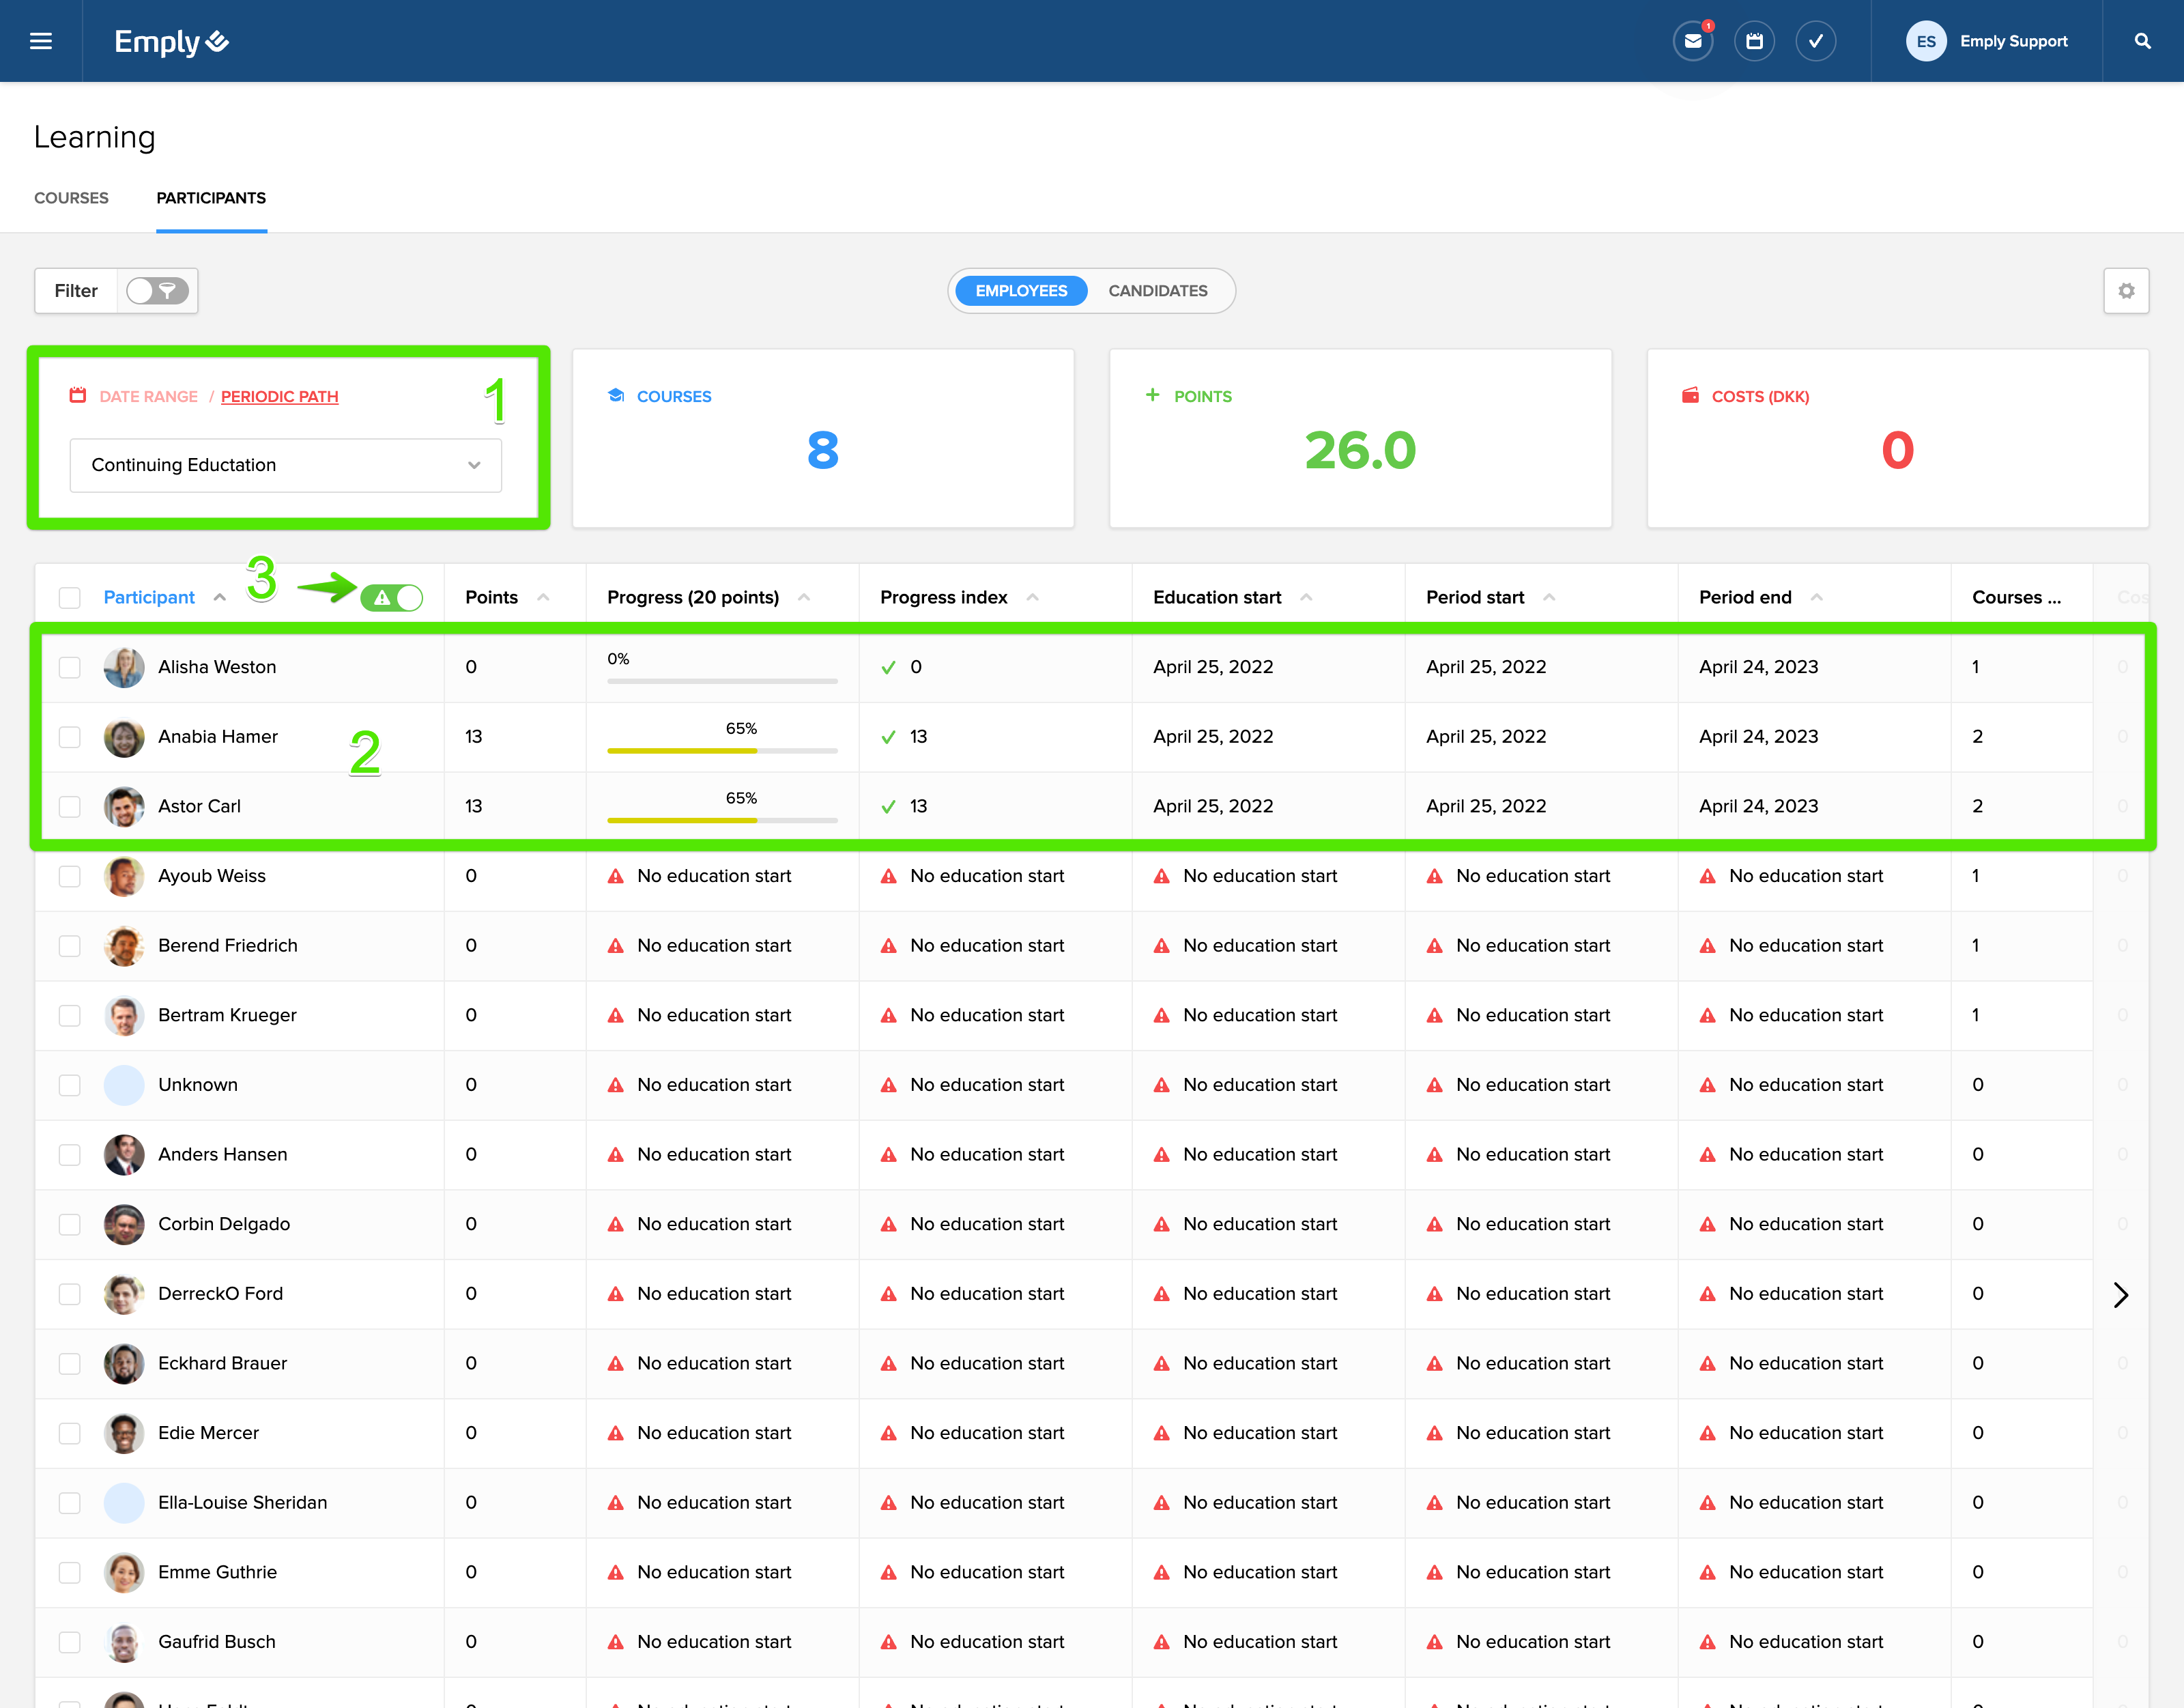Sort by Points column arrow

pyautogui.click(x=543, y=598)
